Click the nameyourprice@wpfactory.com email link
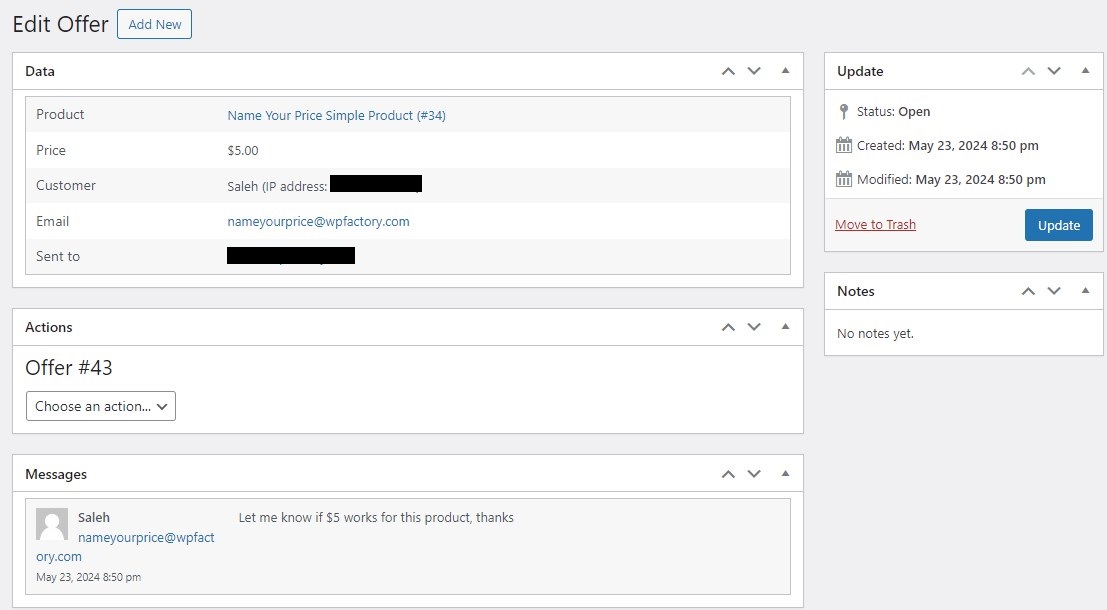 pos(318,221)
